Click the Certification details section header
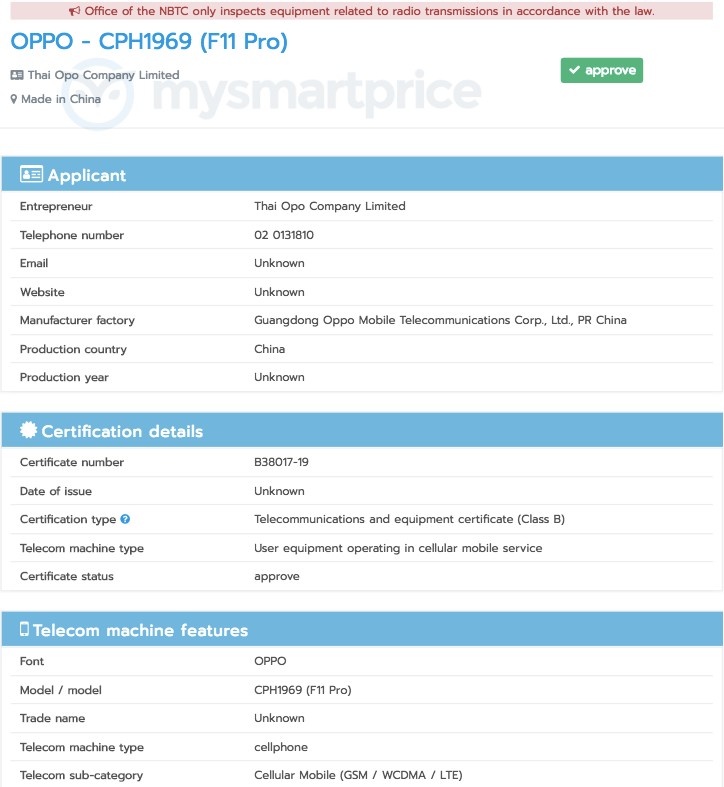This screenshot has height=787, width=724. click(362, 430)
